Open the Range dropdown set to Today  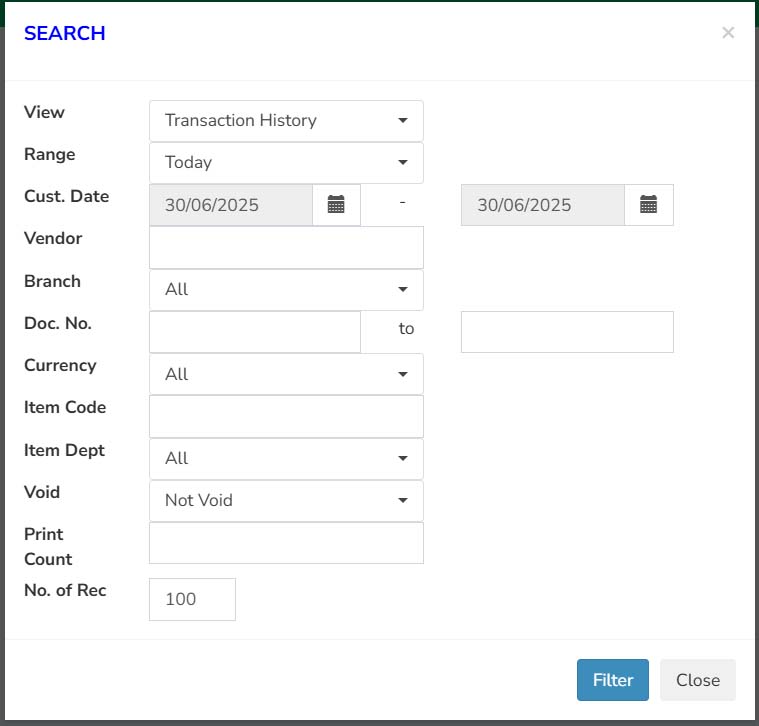pyautogui.click(x=286, y=163)
